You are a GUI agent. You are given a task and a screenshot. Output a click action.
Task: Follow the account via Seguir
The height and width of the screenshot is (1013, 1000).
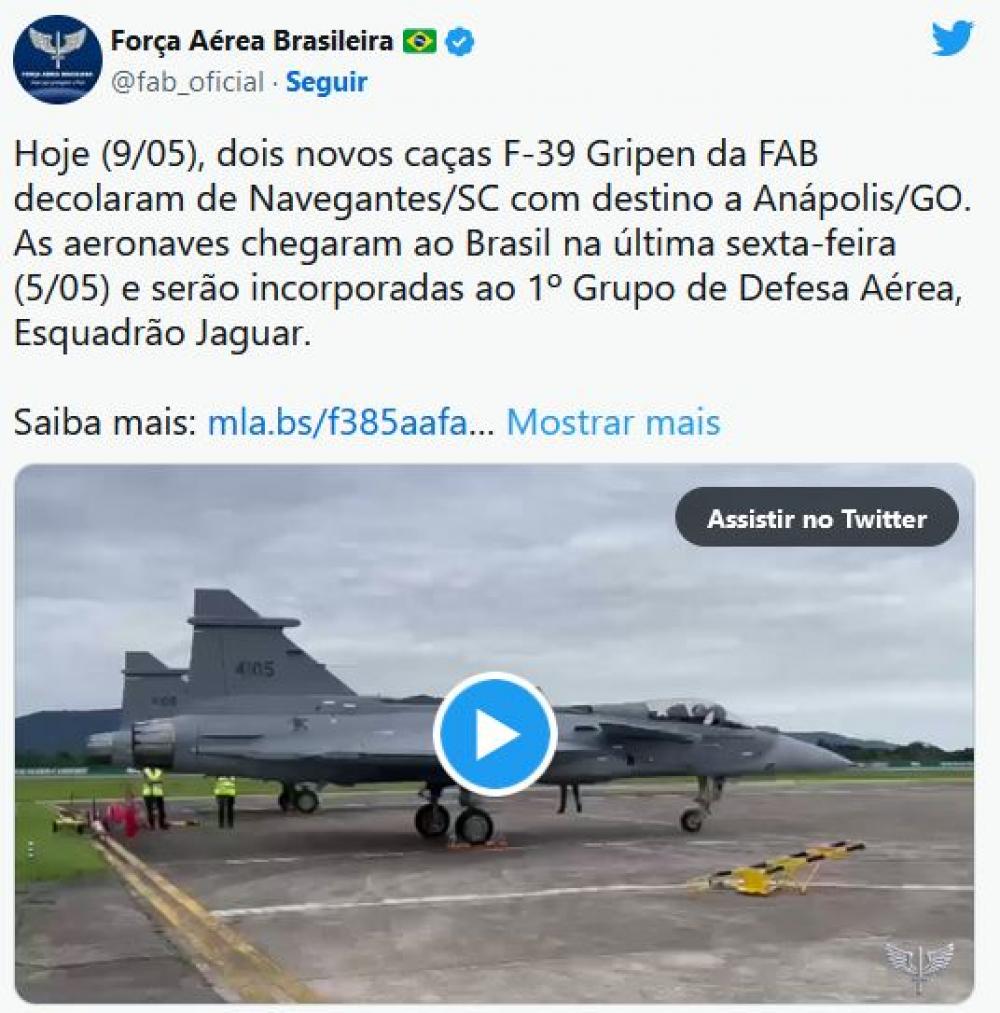[x=326, y=82]
